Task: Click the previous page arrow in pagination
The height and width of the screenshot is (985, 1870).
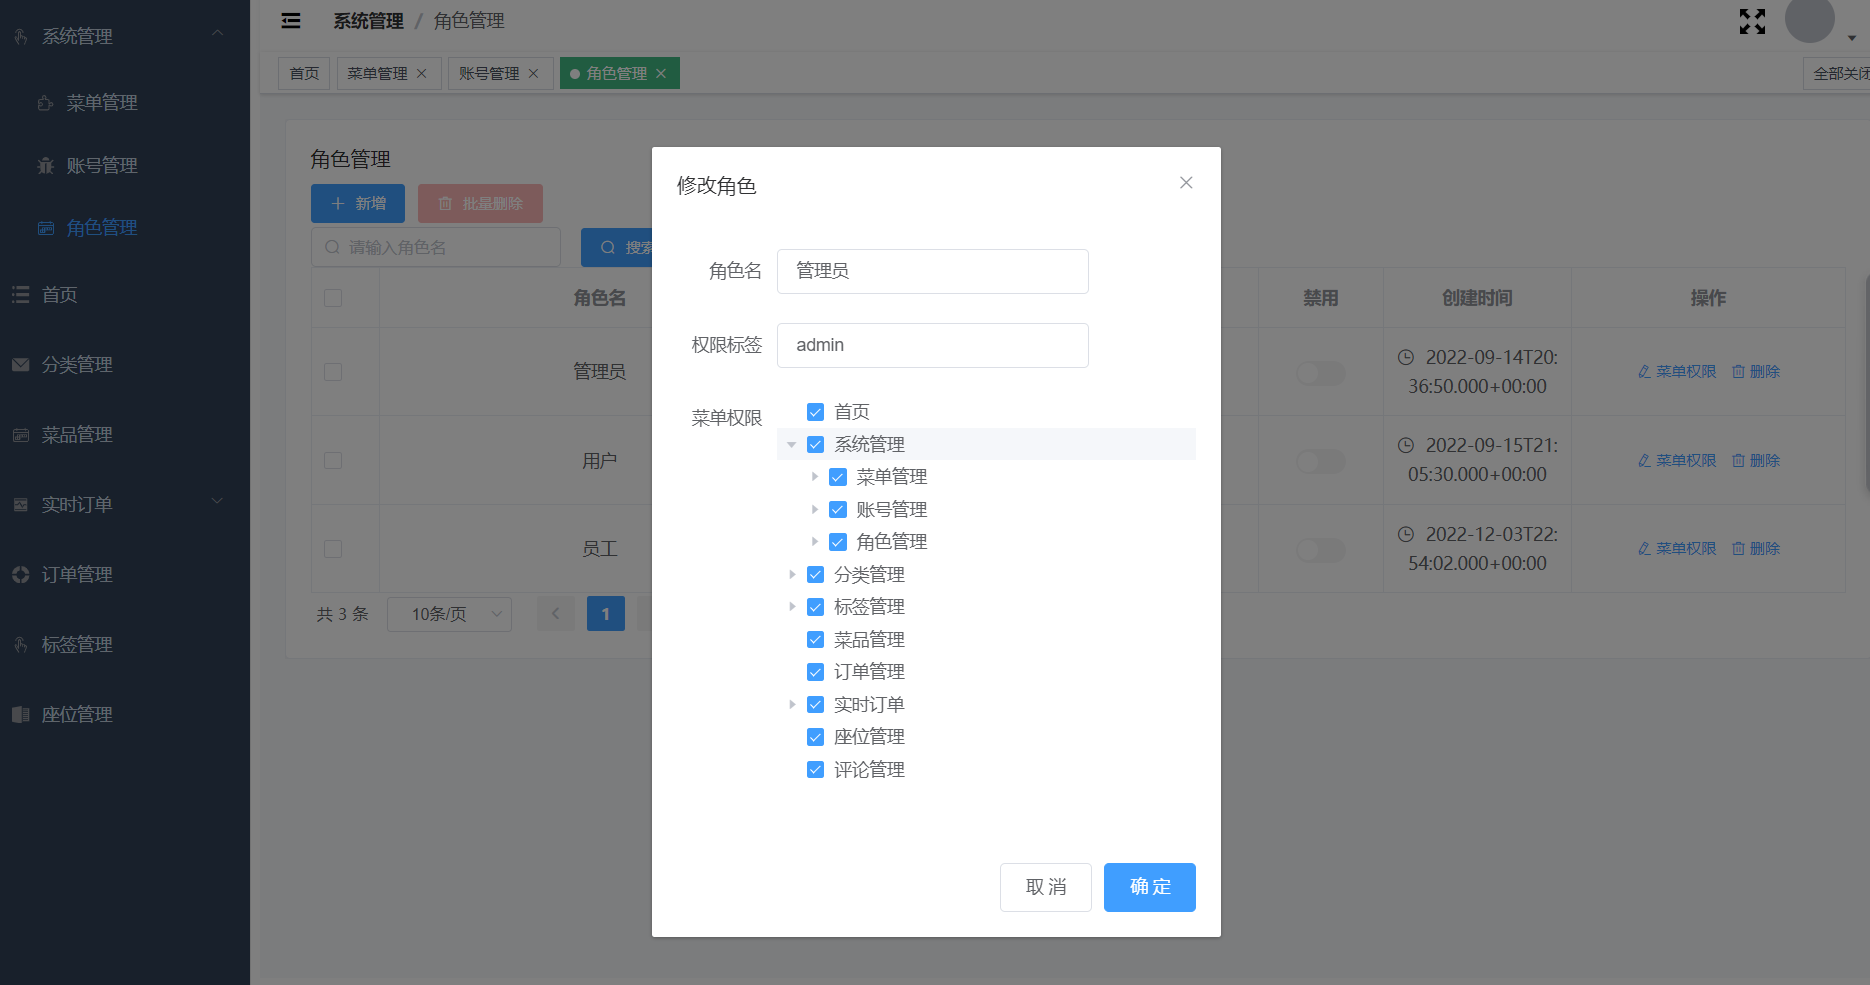Action: [x=555, y=614]
